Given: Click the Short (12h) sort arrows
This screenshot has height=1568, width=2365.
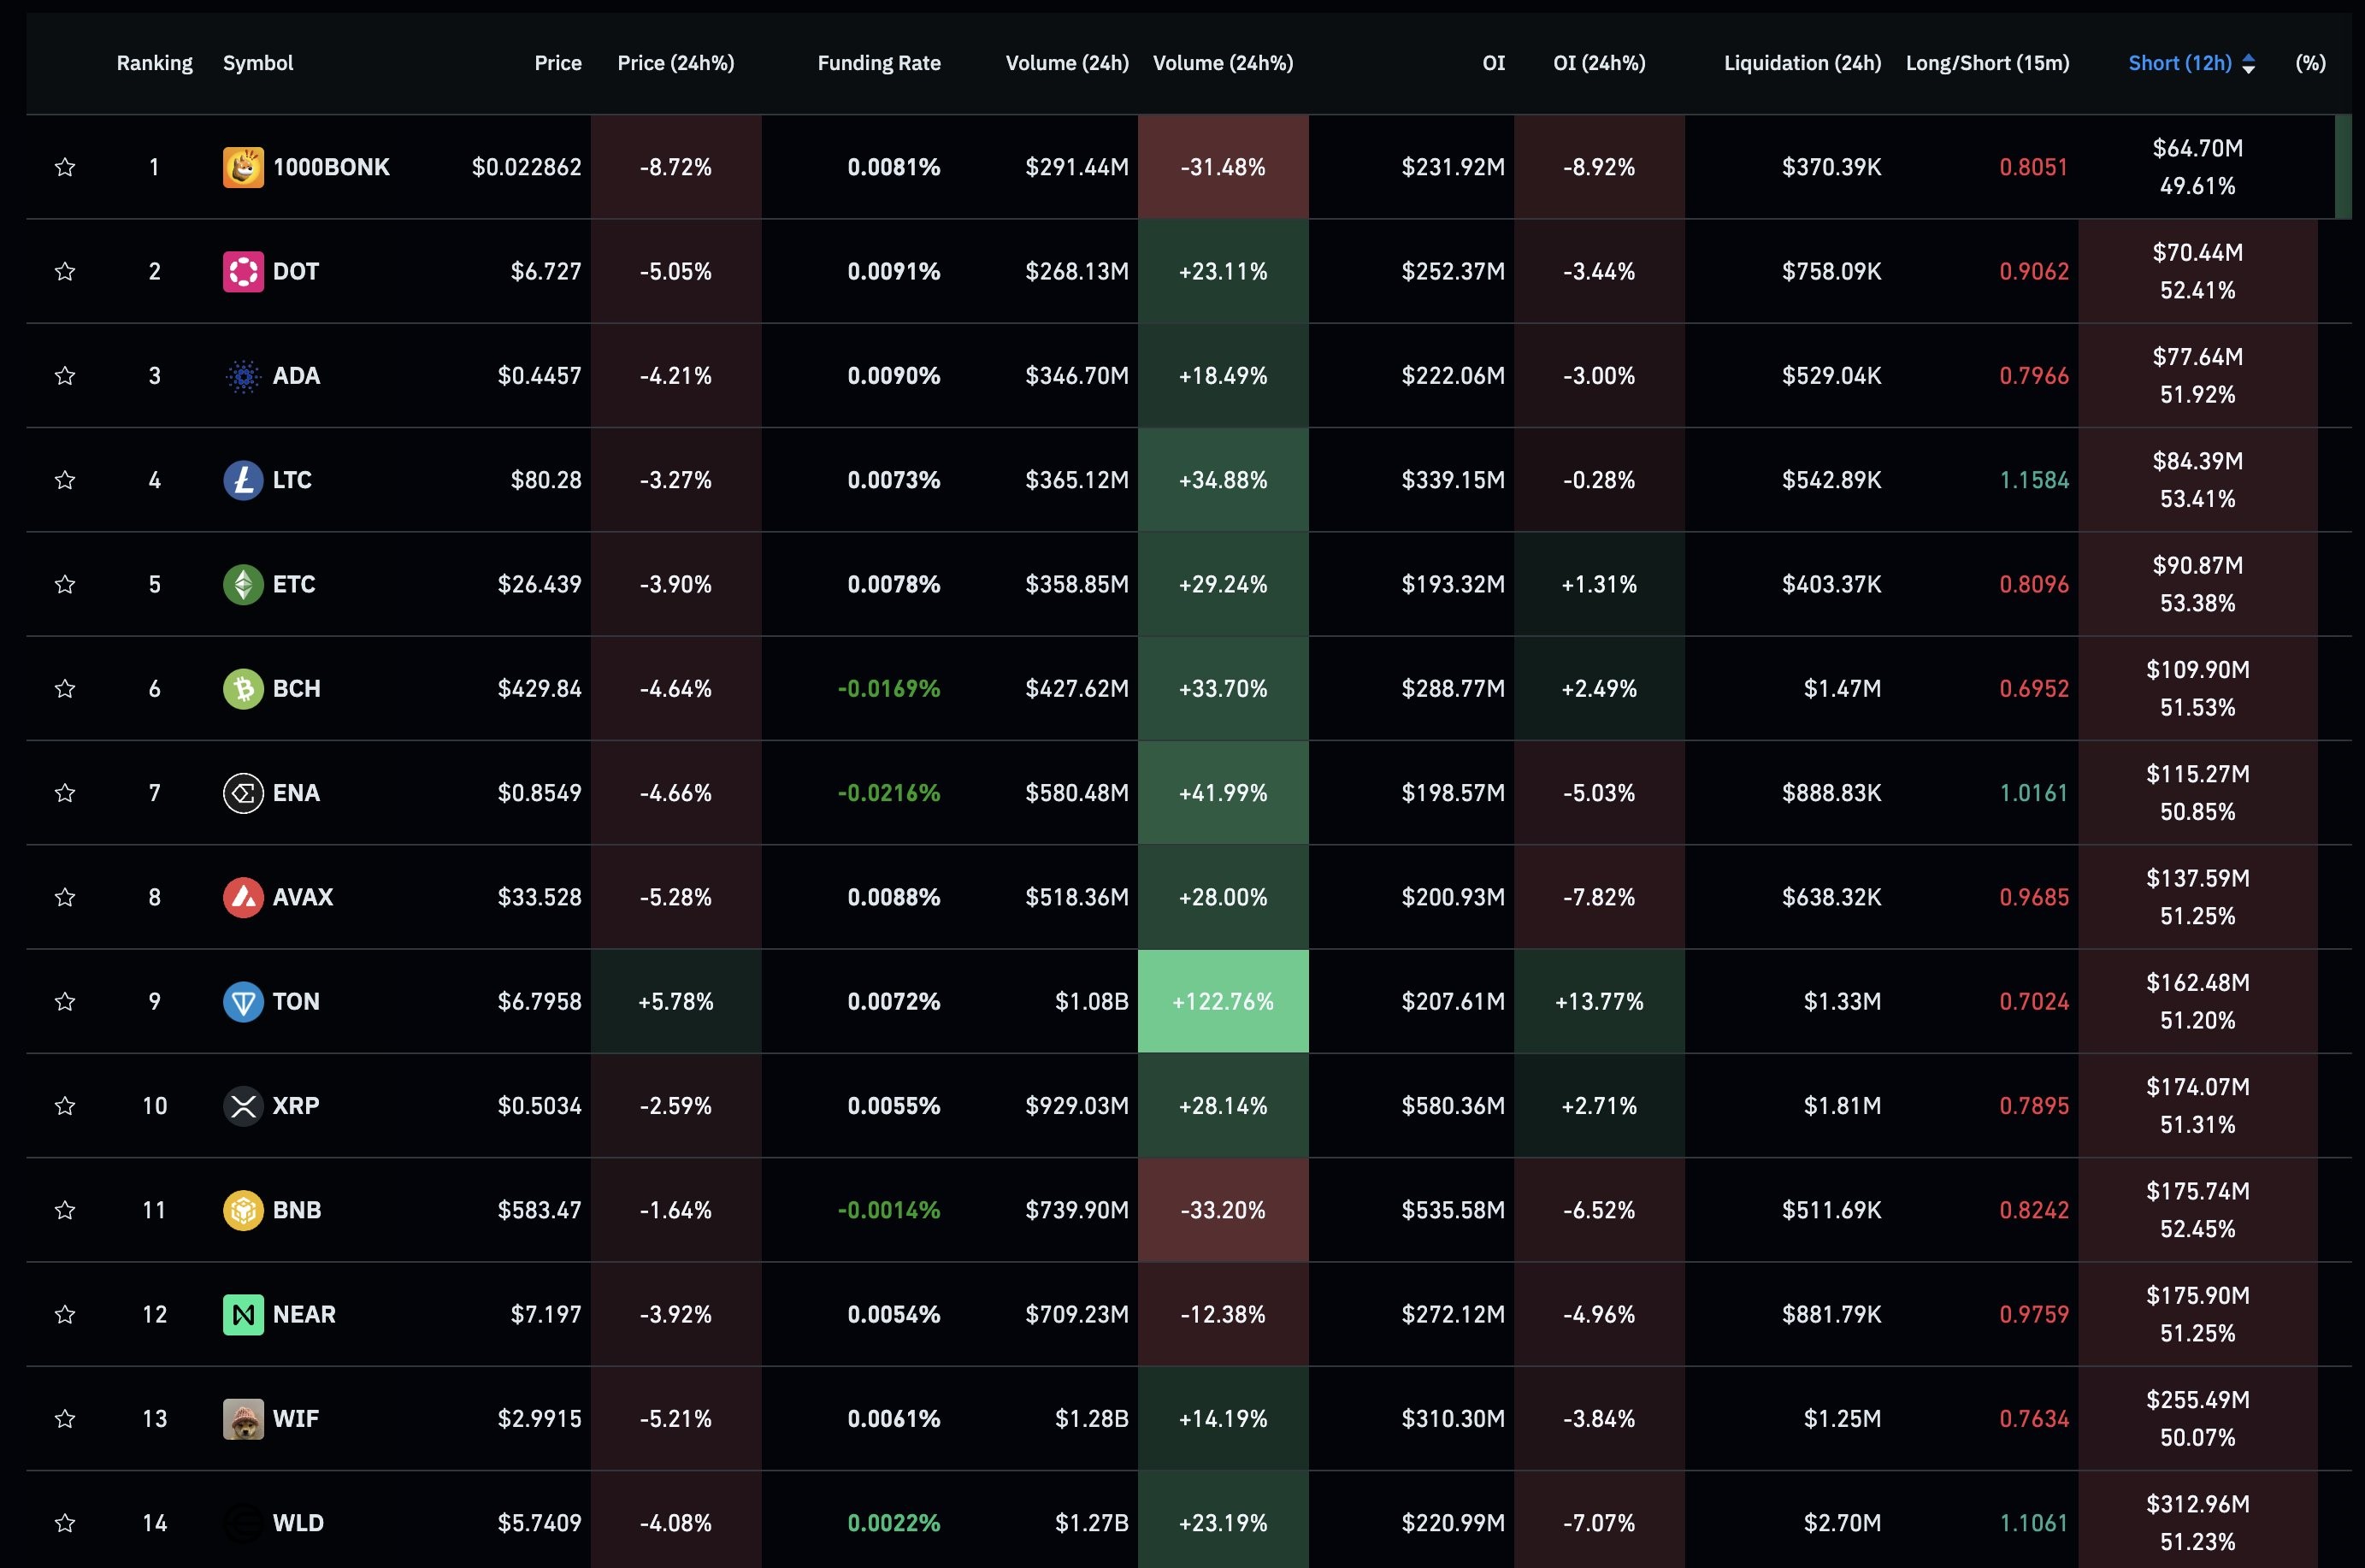Looking at the screenshot, I should 2249,64.
